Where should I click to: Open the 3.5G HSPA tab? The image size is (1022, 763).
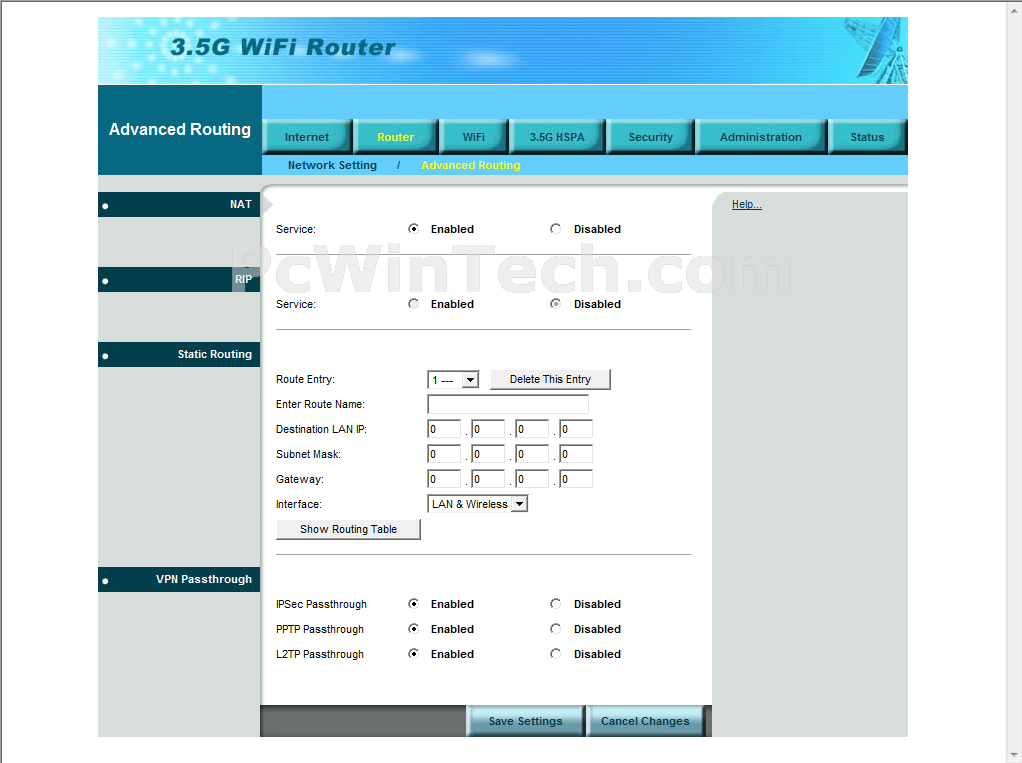pyautogui.click(x=557, y=137)
